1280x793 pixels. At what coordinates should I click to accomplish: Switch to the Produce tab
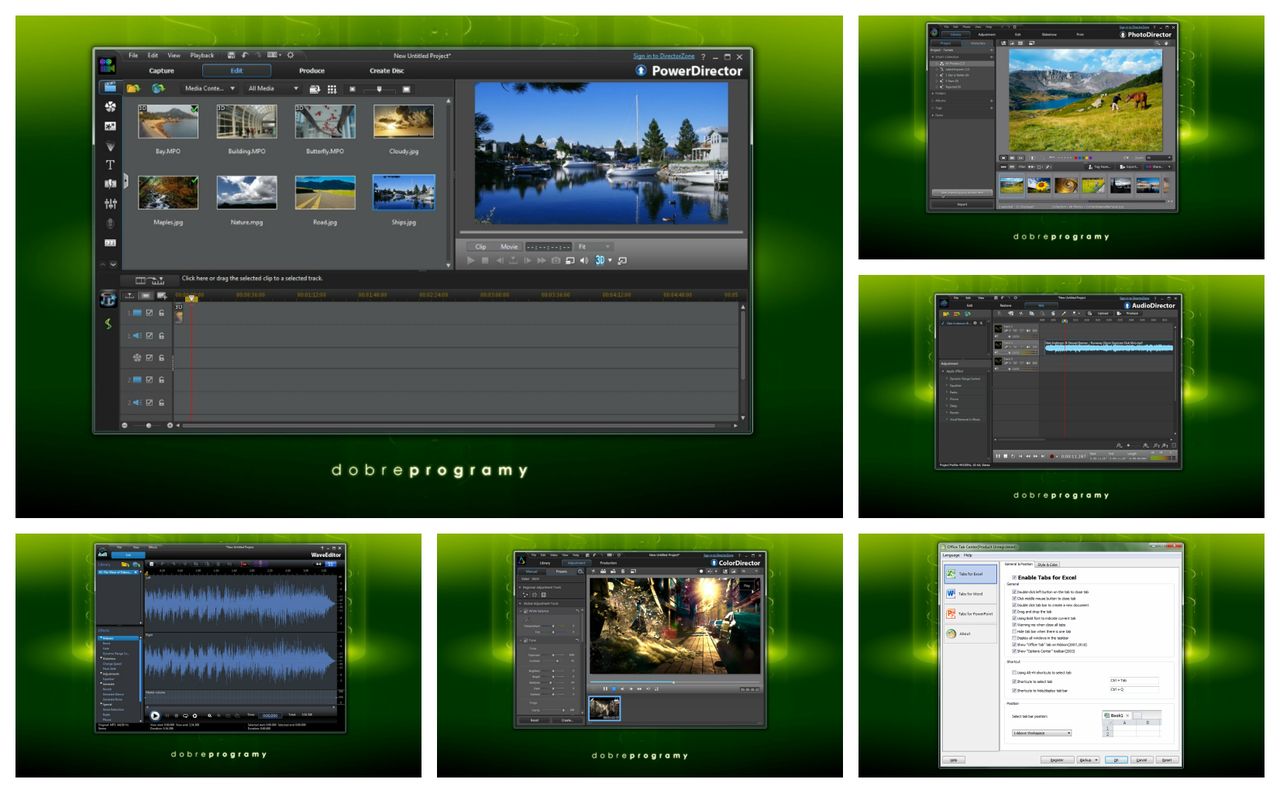pyautogui.click(x=312, y=70)
